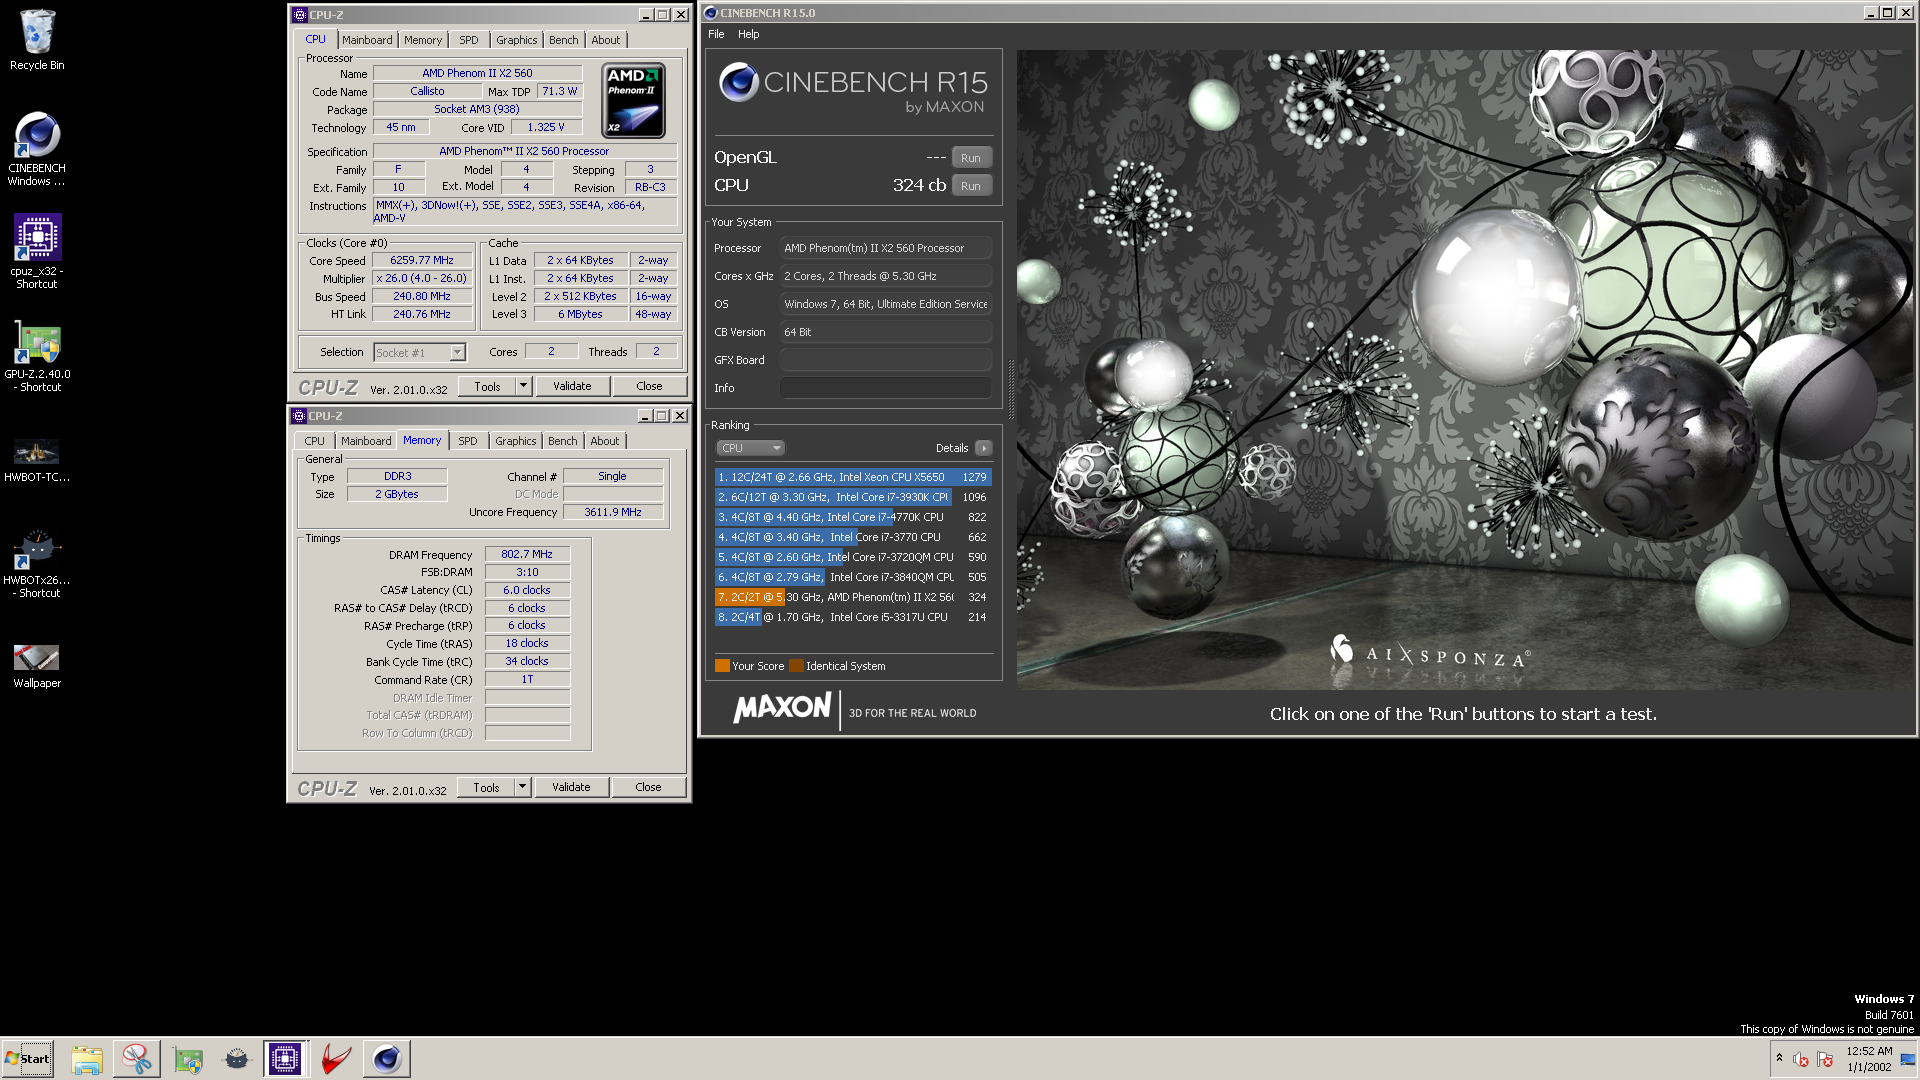The image size is (1920, 1080).
Task: Open the Recycle Bin desktop icon
Action: [37, 40]
